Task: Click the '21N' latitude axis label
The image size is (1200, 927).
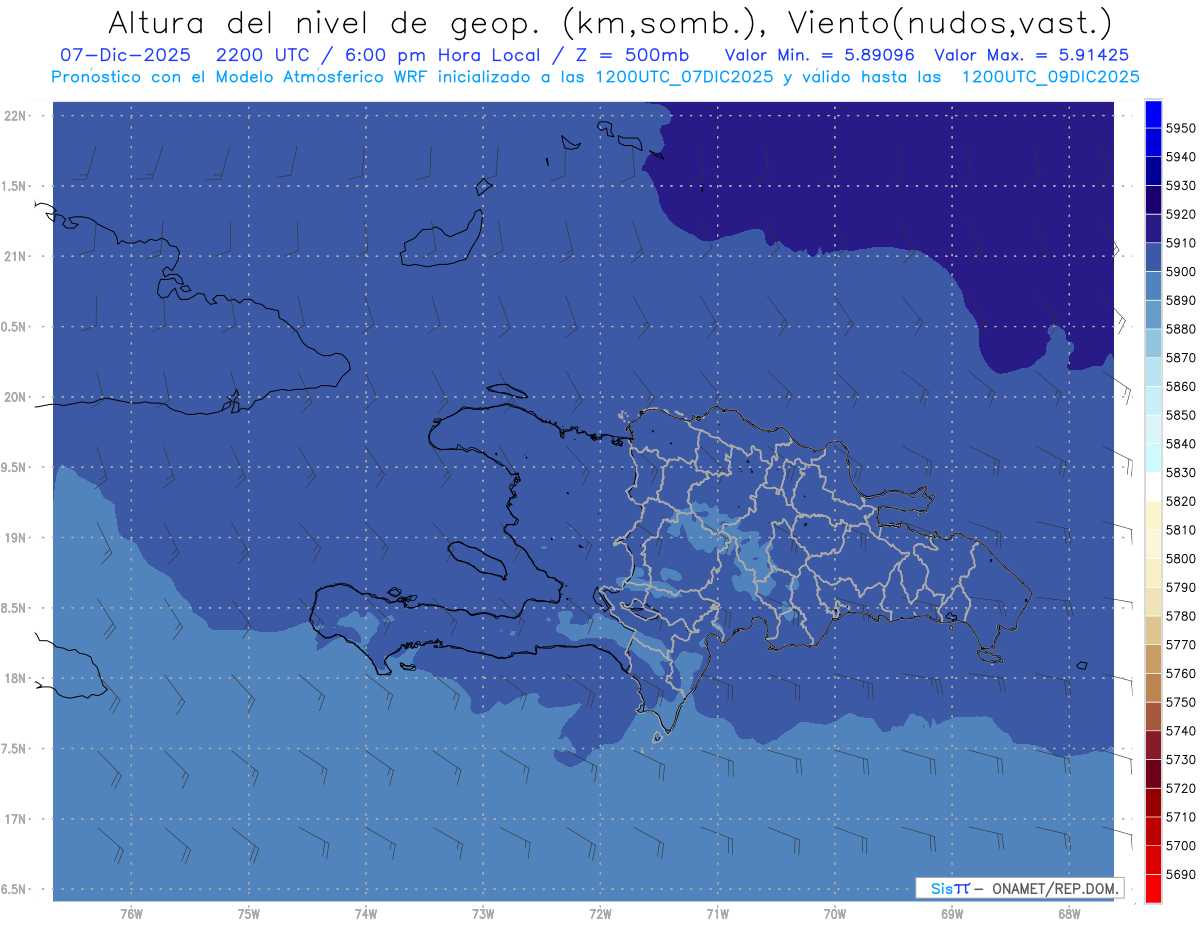Action: click(17, 257)
